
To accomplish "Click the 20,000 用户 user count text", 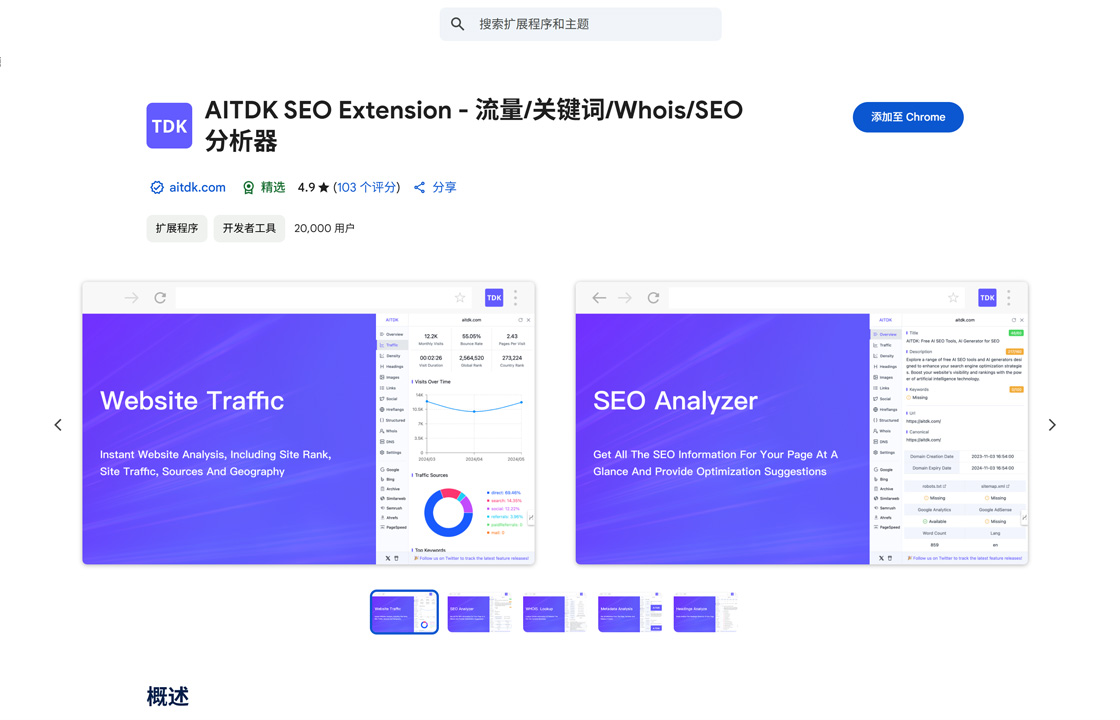I will 324,229.
